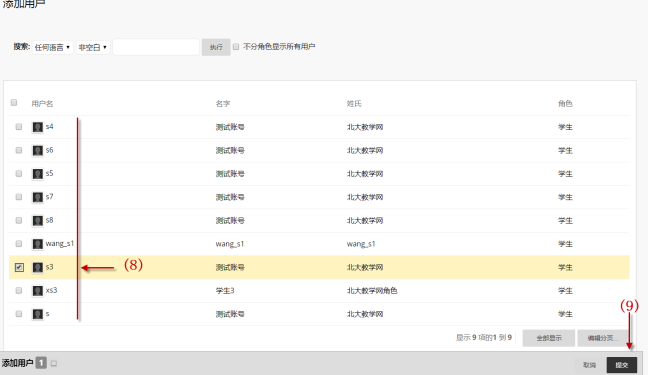Image resolution: width=649 pixels, height=375 pixels.
Task: Sort by 用户名 column header
Action: pyautogui.click(x=42, y=103)
